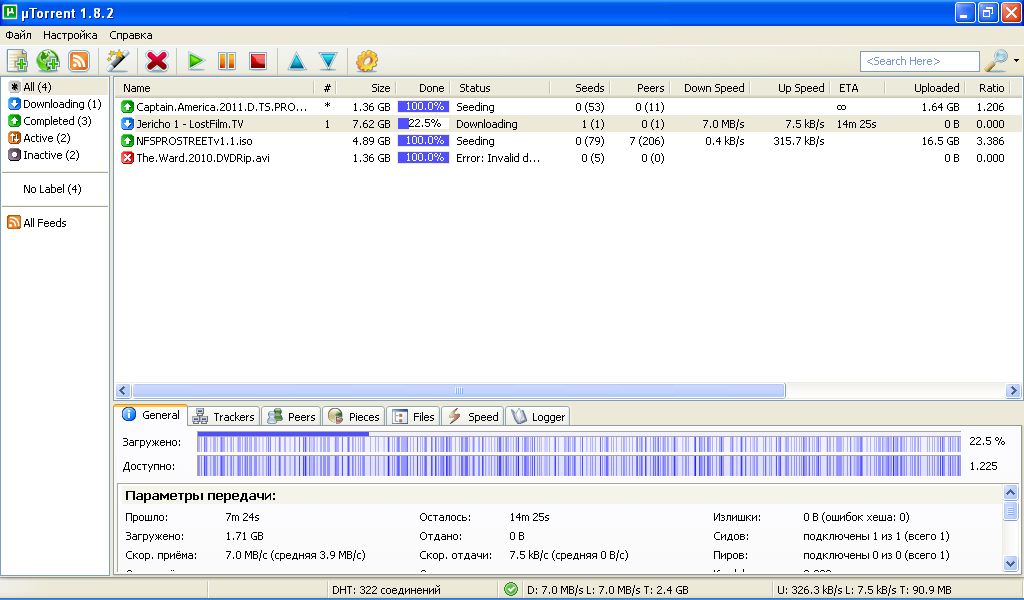Click the Add Torrent from URL icon
The height and width of the screenshot is (600, 1024).
48,61
